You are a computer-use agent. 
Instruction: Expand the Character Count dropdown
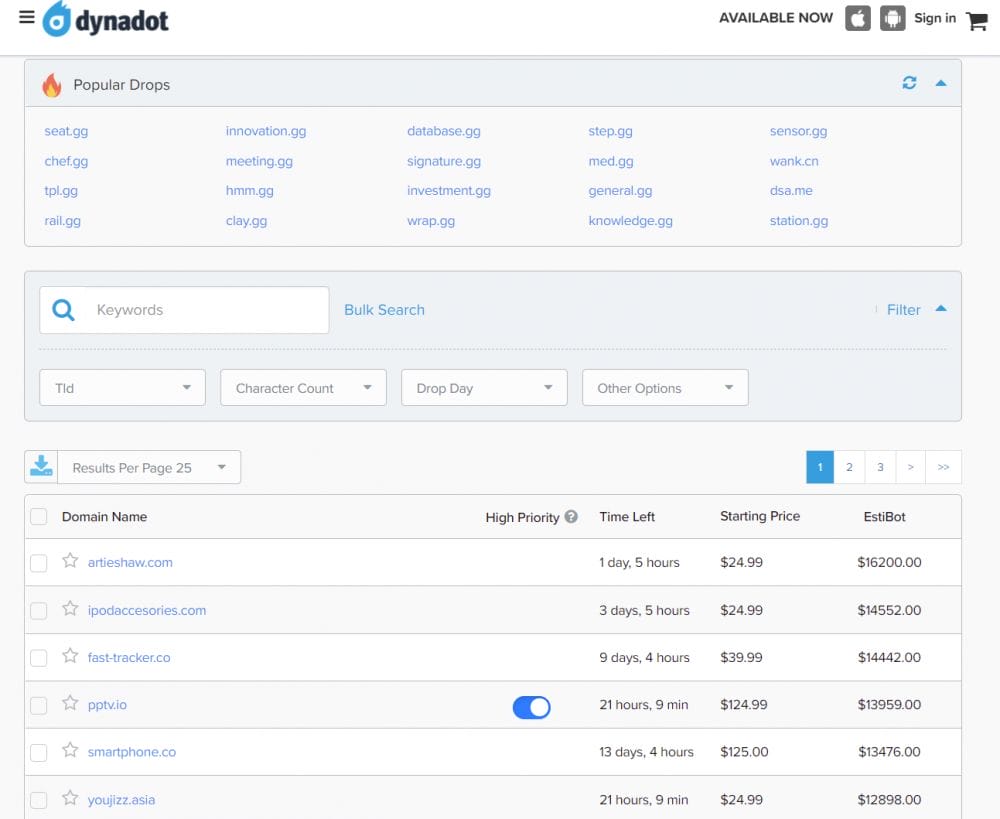coord(303,388)
